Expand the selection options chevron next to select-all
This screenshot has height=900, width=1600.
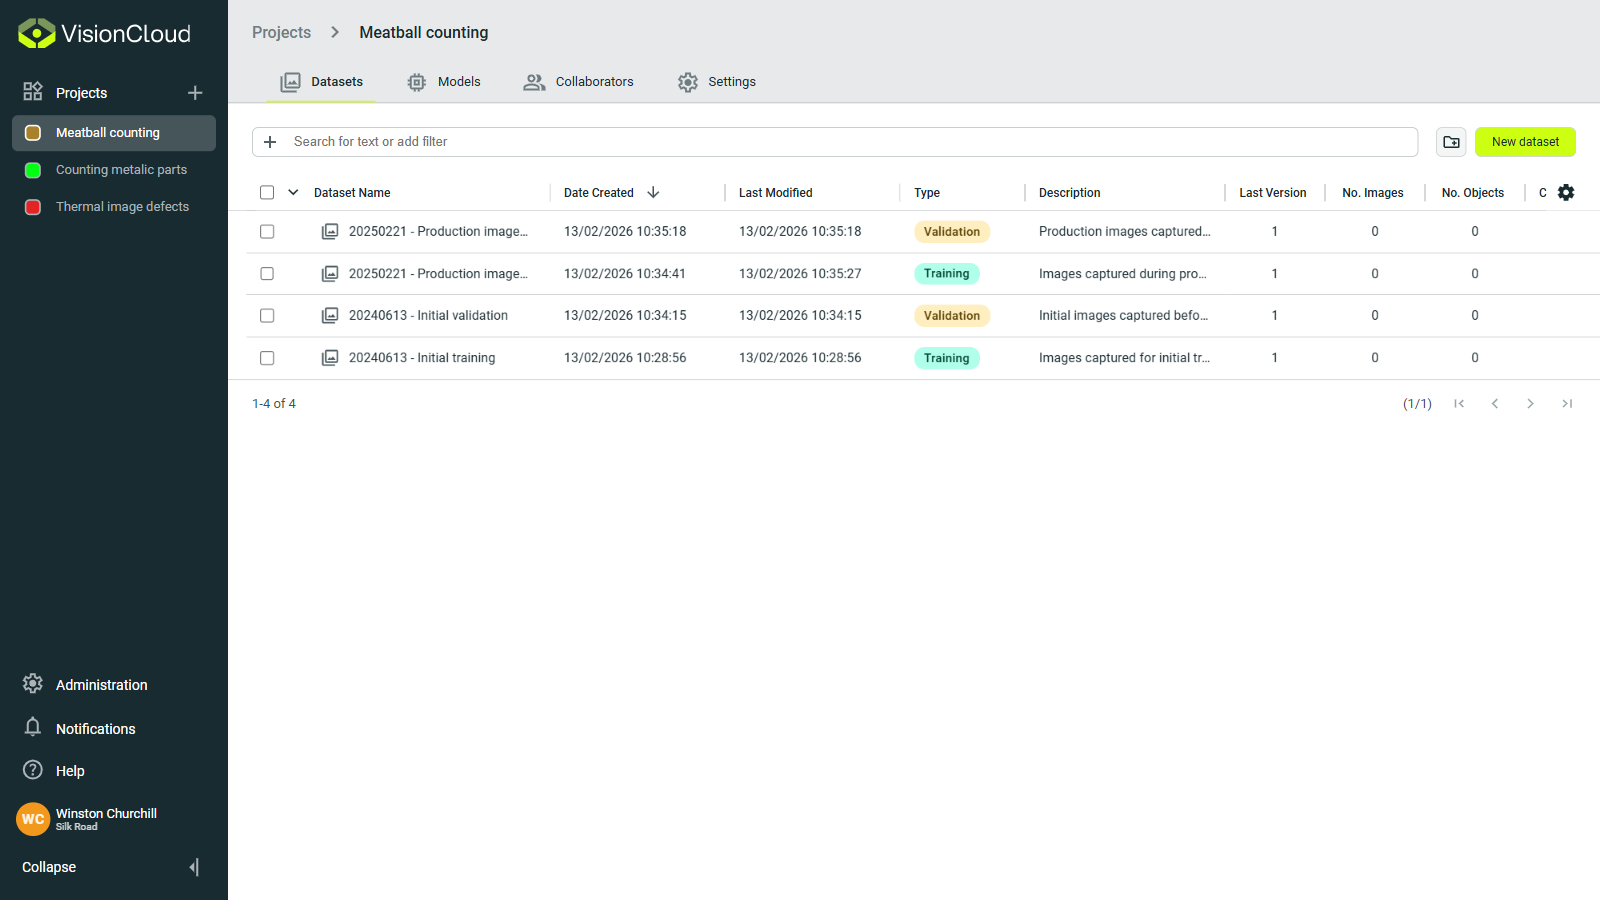coord(292,192)
